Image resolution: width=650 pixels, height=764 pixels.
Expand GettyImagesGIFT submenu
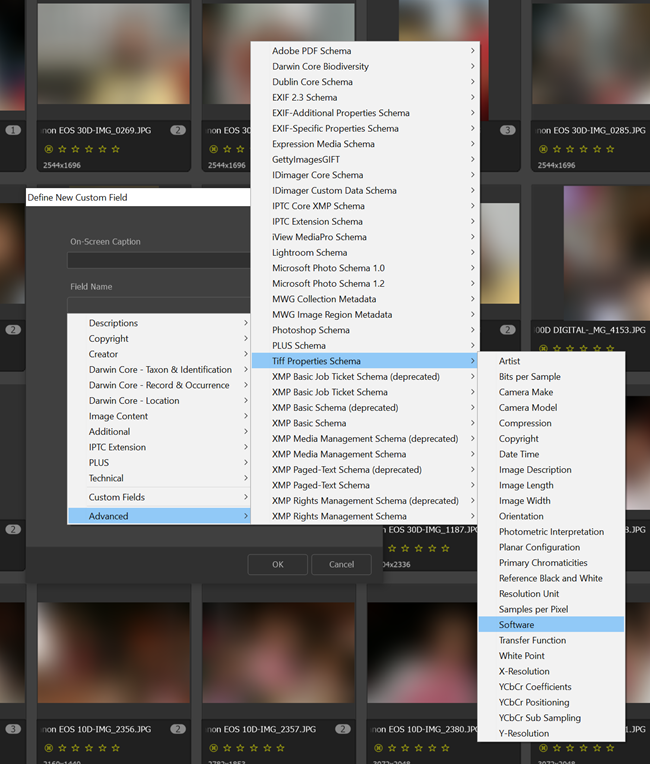coord(365,159)
